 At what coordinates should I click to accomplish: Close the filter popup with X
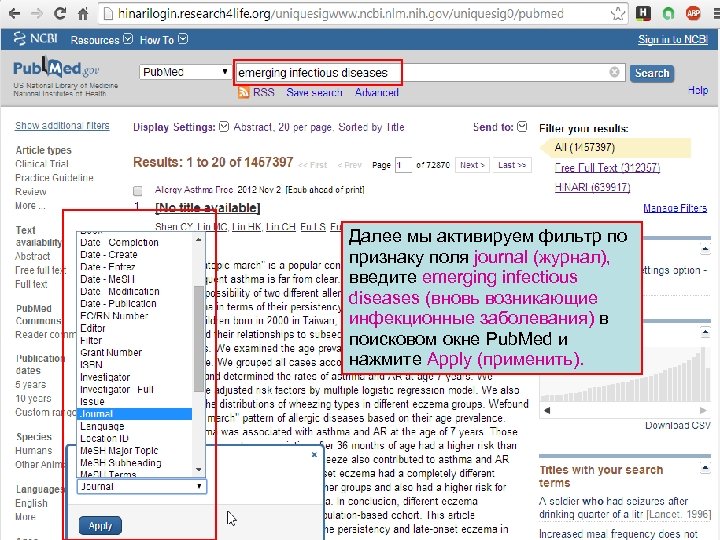point(314,454)
